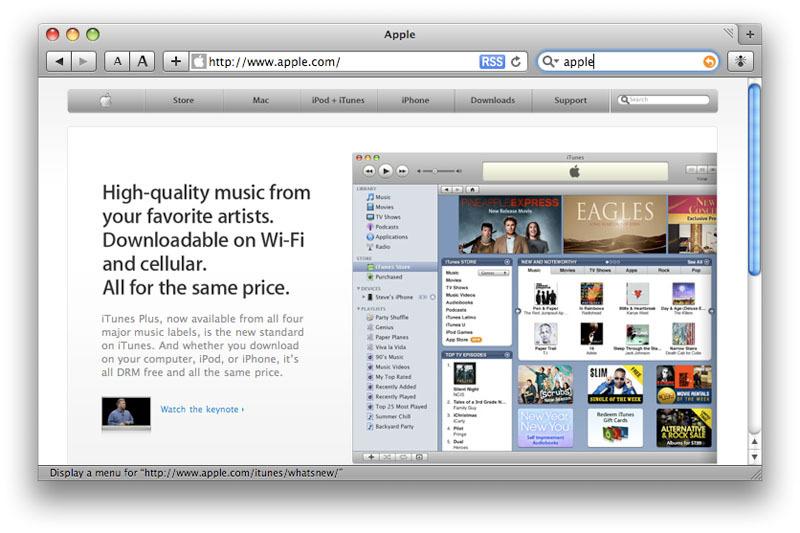The height and width of the screenshot is (533, 800).
Task: Click the scroll up arrow
Action: pyautogui.click(x=754, y=442)
